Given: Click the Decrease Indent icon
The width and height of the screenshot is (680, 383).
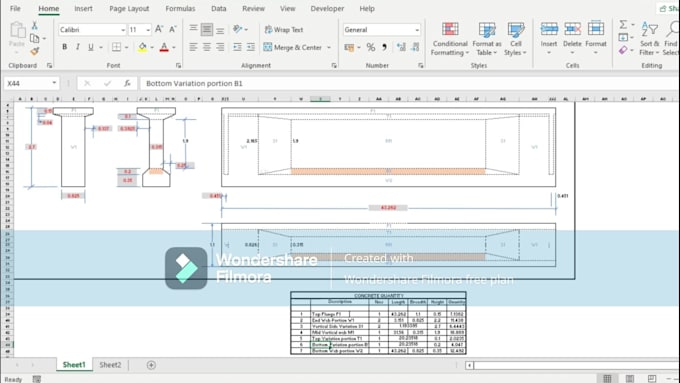Looking at the screenshot, I should [237, 47].
